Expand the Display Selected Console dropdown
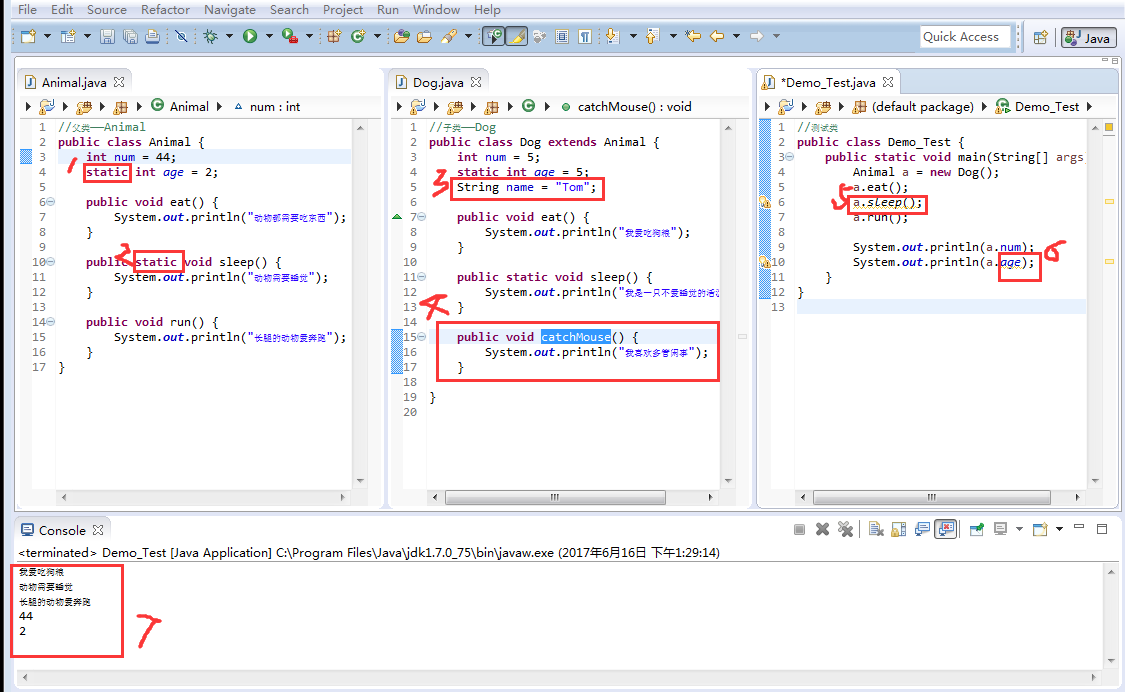 pyautogui.click(x=1019, y=530)
